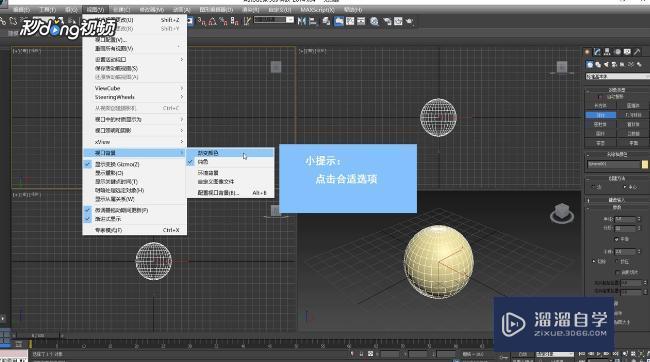
Task: Select the Align tool icon
Action: click(x=313, y=21)
